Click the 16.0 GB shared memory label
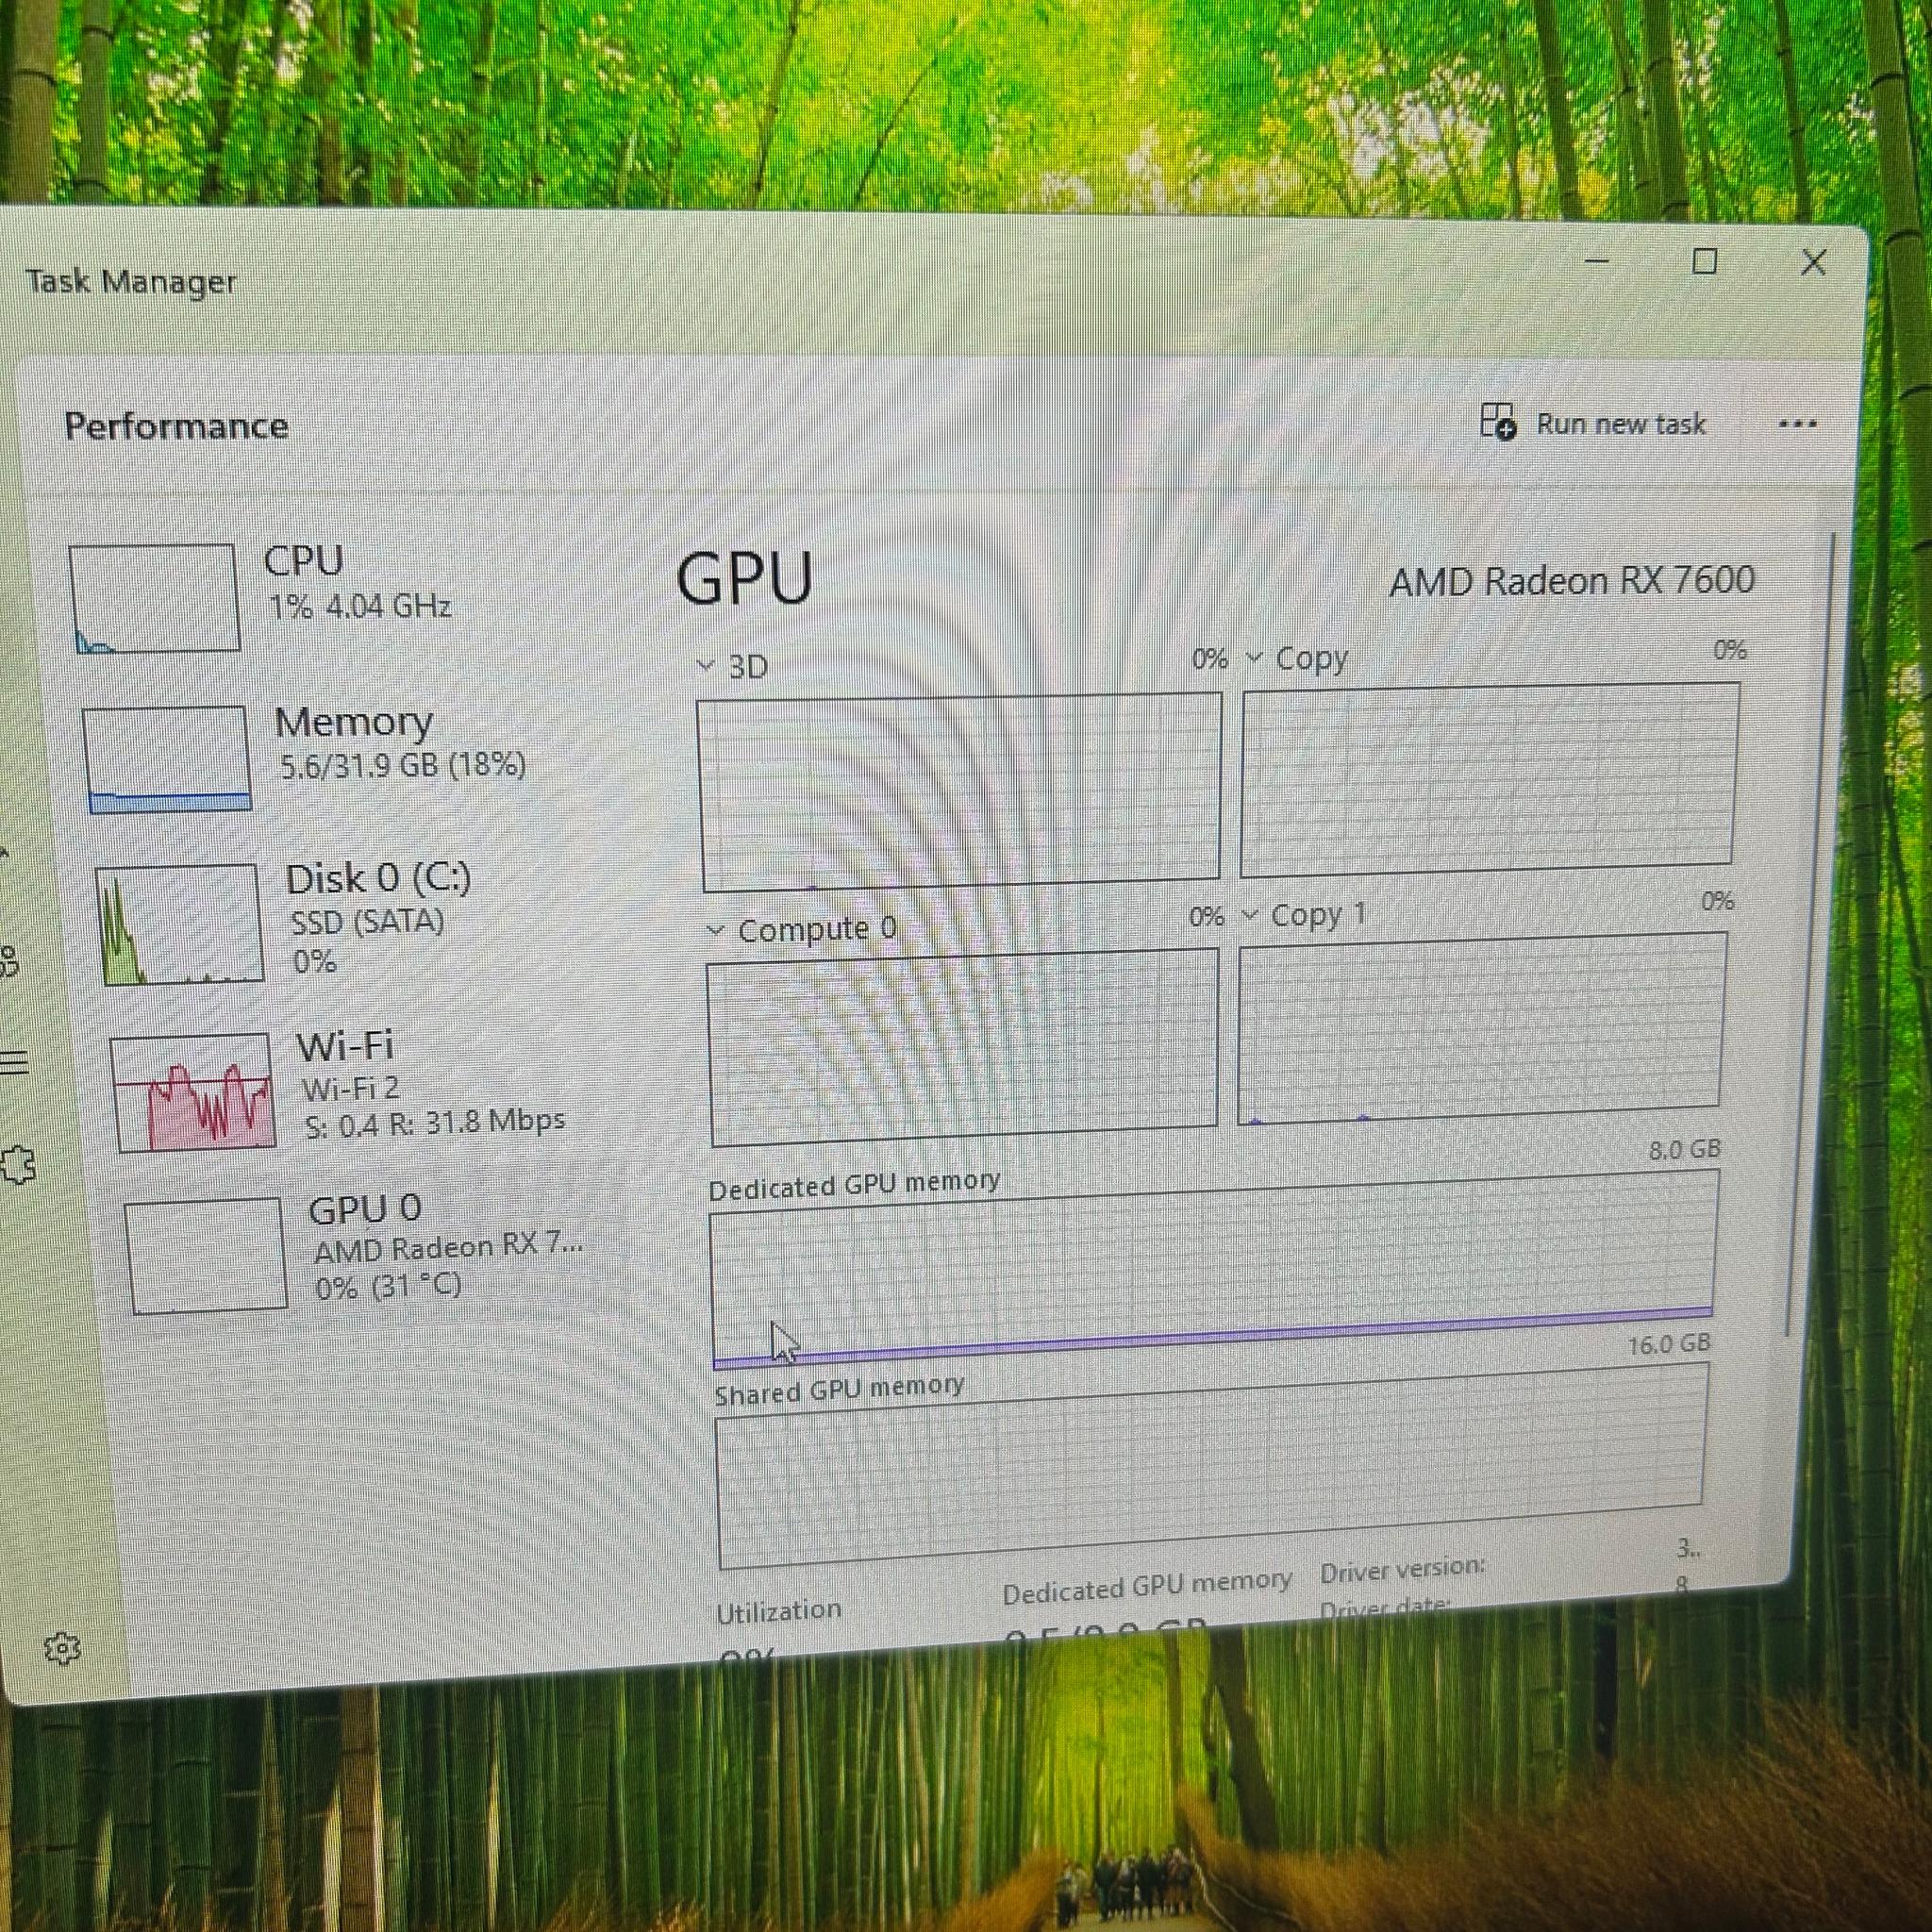The image size is (1932, 1932). pyautogui.click(x=1668, y=1344)
